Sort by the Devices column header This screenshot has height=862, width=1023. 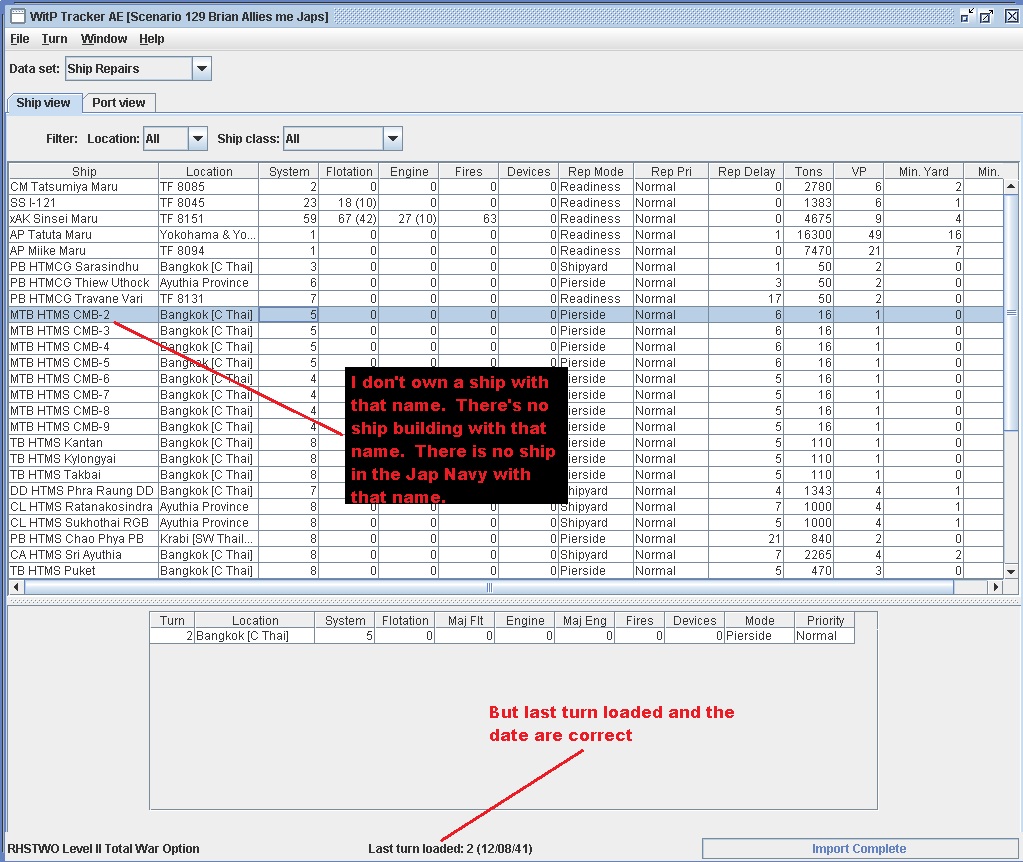tap(528, 171)
